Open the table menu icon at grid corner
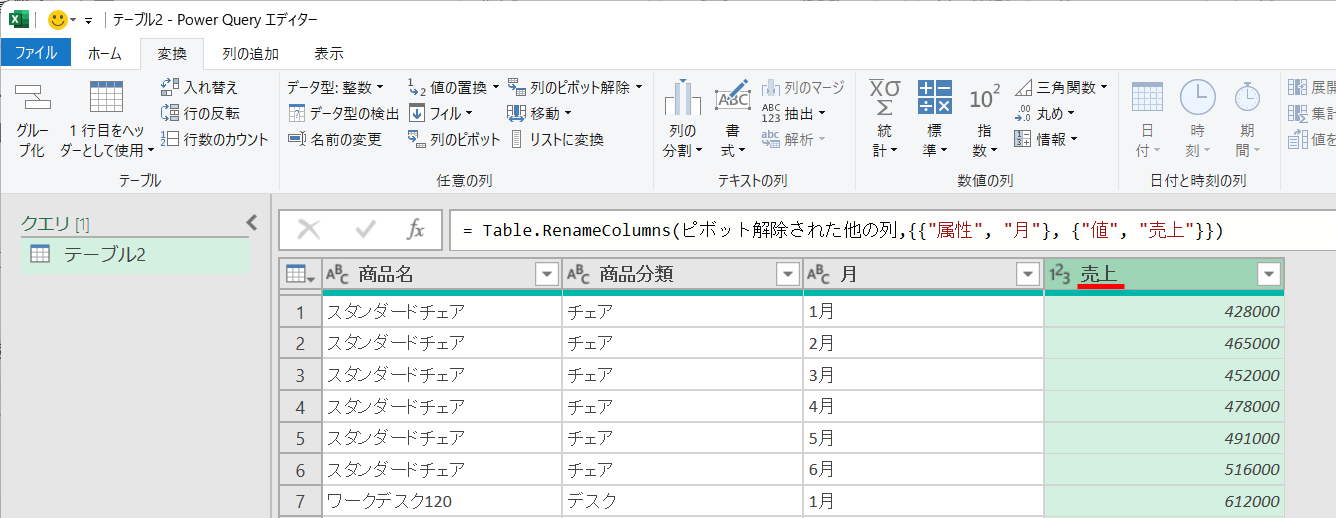This screenshot has height=518, width=1336. (300, 274)
